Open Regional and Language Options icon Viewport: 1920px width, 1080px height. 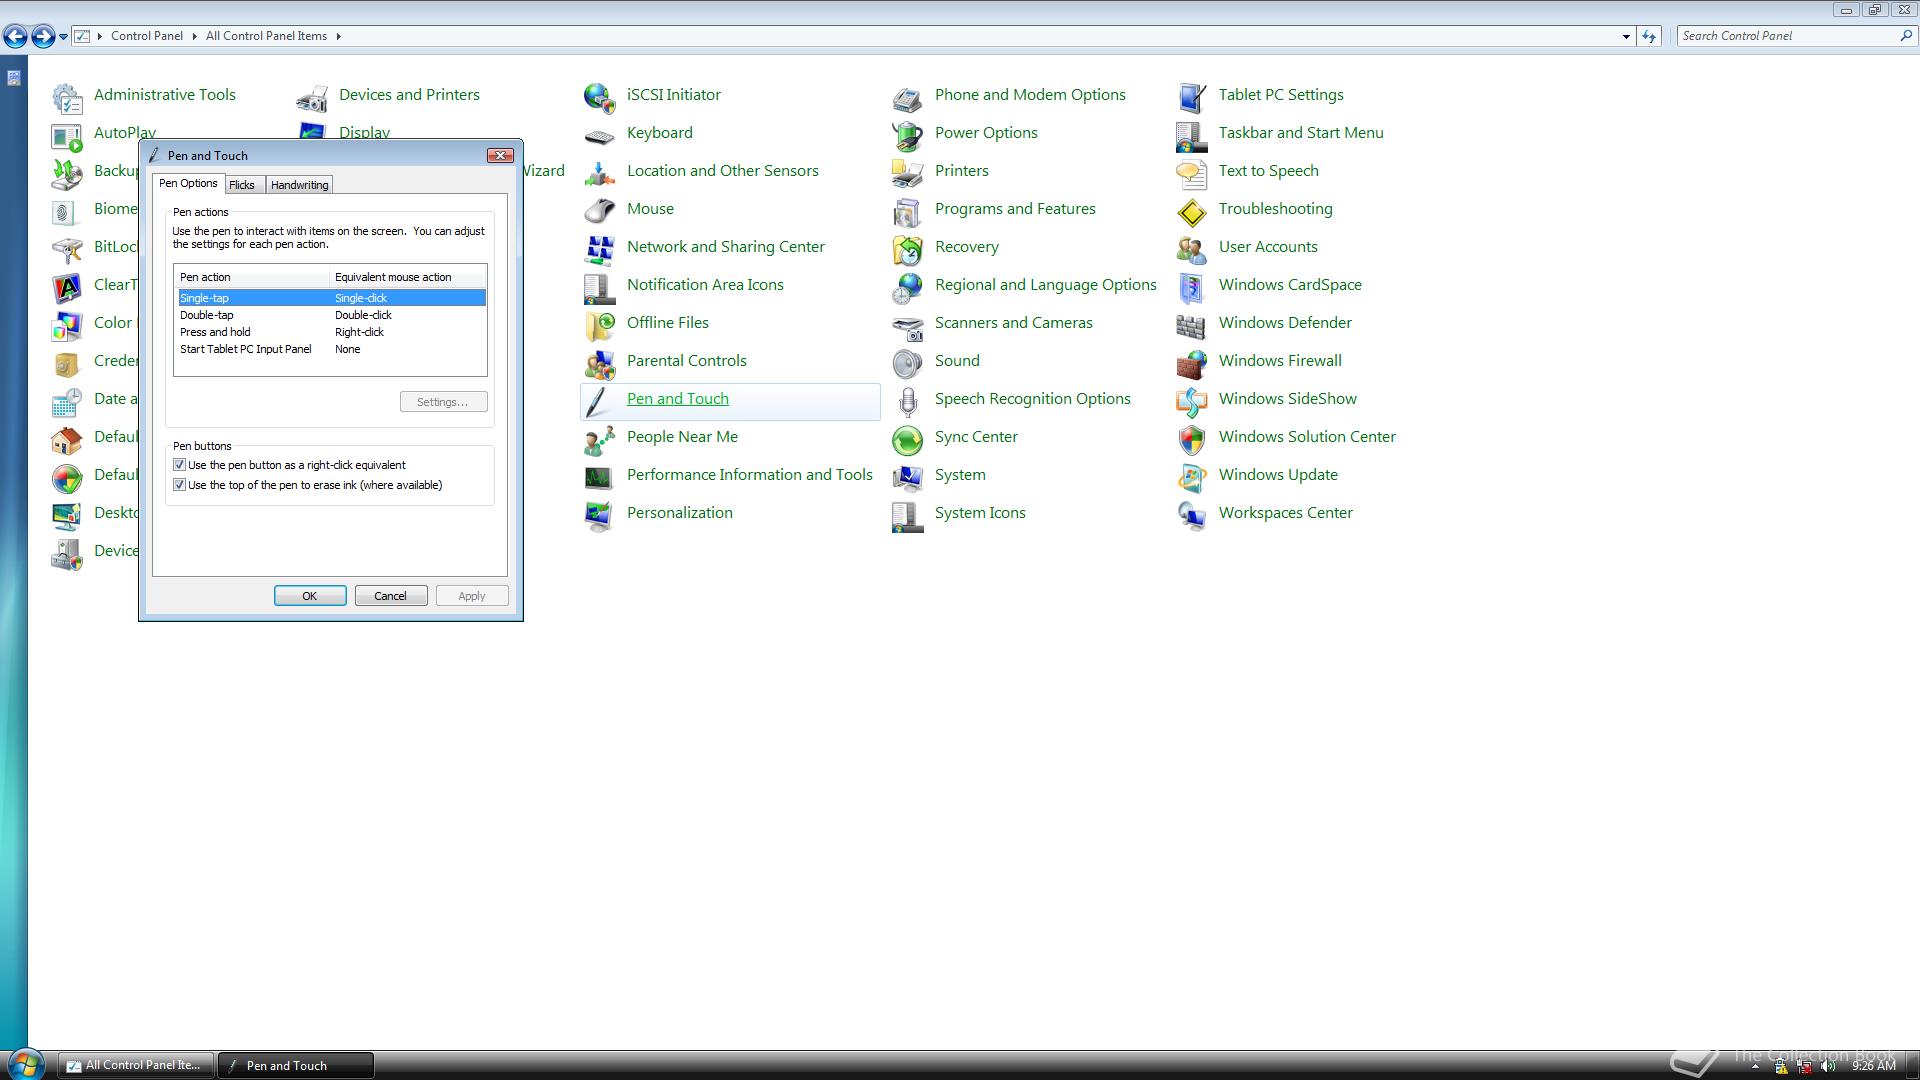(x=907, y=287)
